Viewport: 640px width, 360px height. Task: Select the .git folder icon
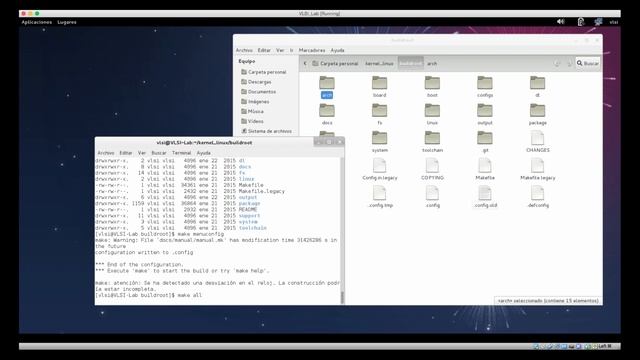484,138
